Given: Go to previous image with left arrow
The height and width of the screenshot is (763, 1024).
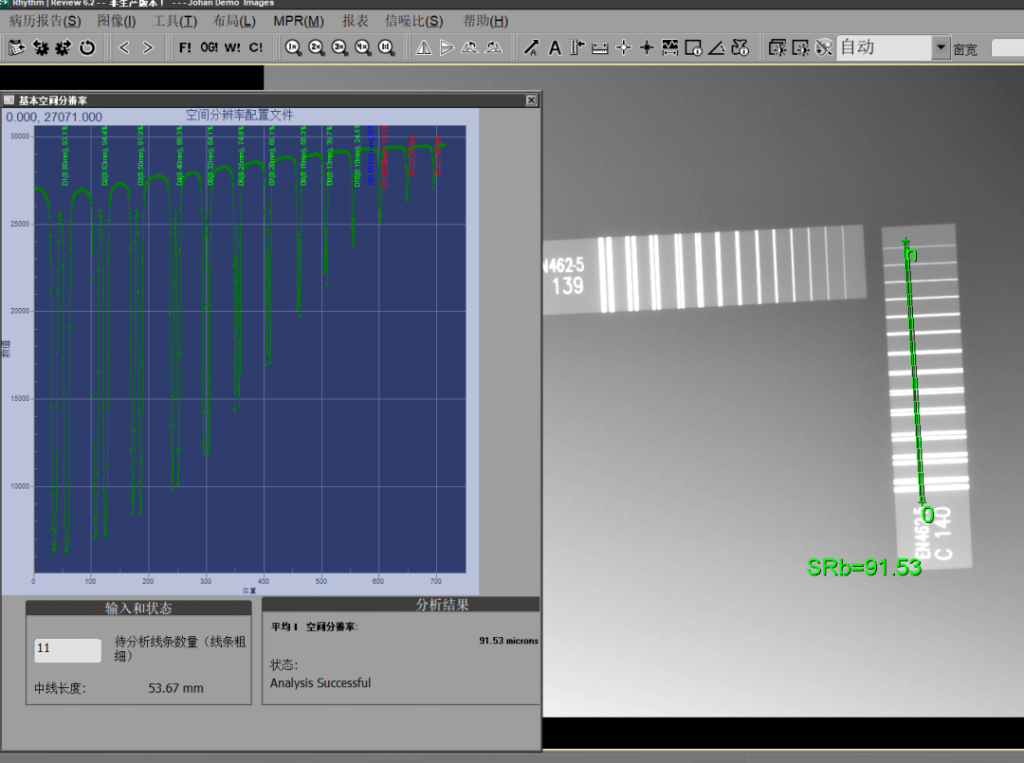Looking at the screenshot, I should [x=124, y=47].
